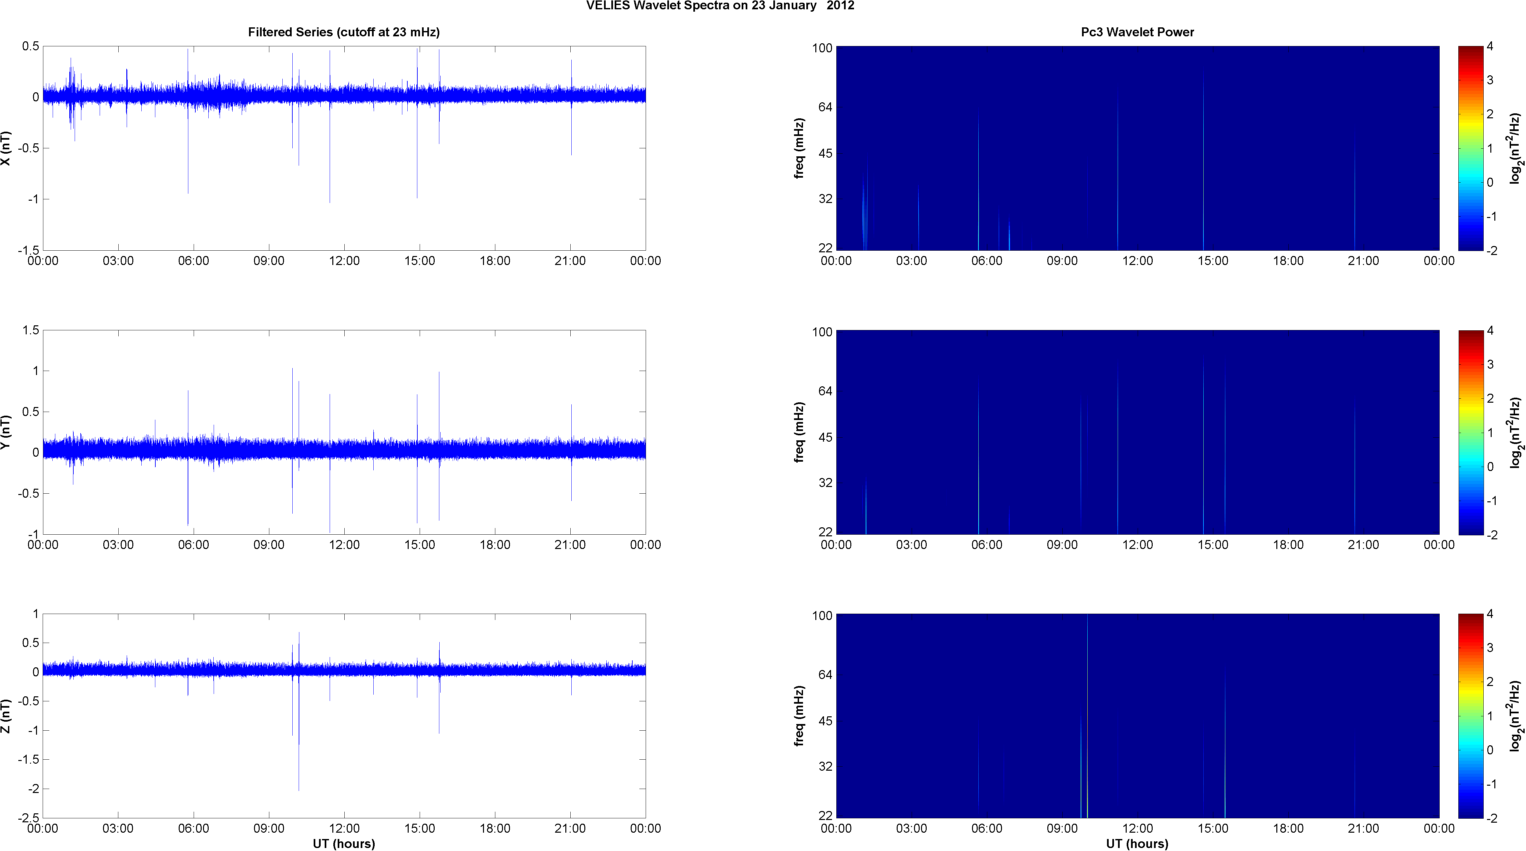The image size is (1526, 851).
Task: Click the 'freq (mHz)' label of bottom spectrogram
Action: [800, 716]
